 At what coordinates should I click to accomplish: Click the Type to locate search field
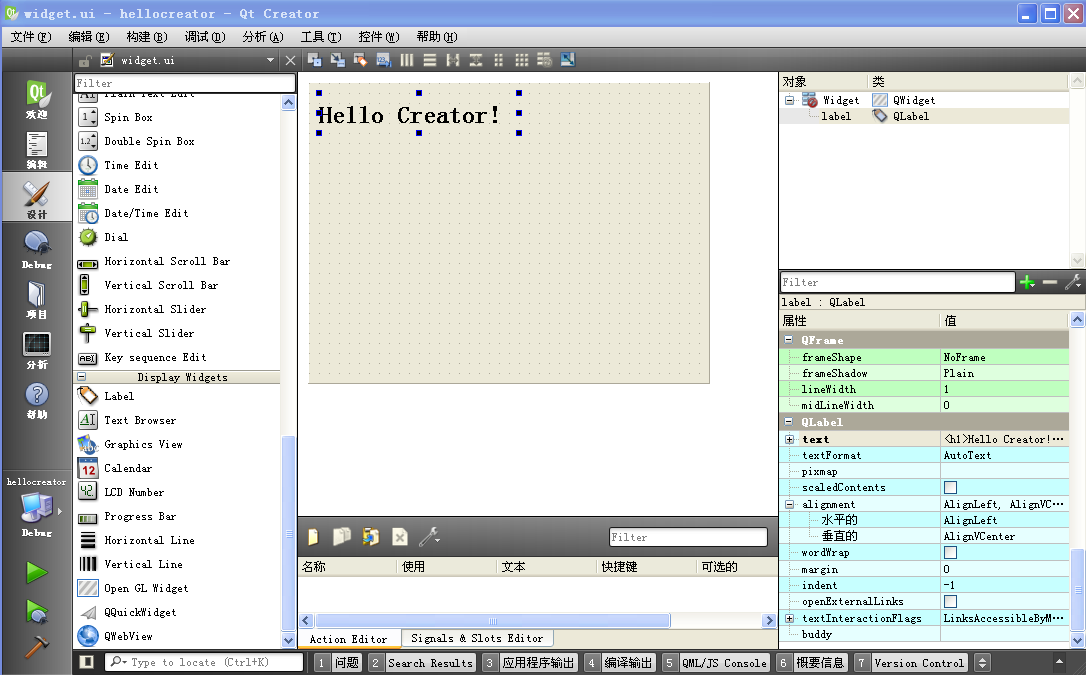205,662
